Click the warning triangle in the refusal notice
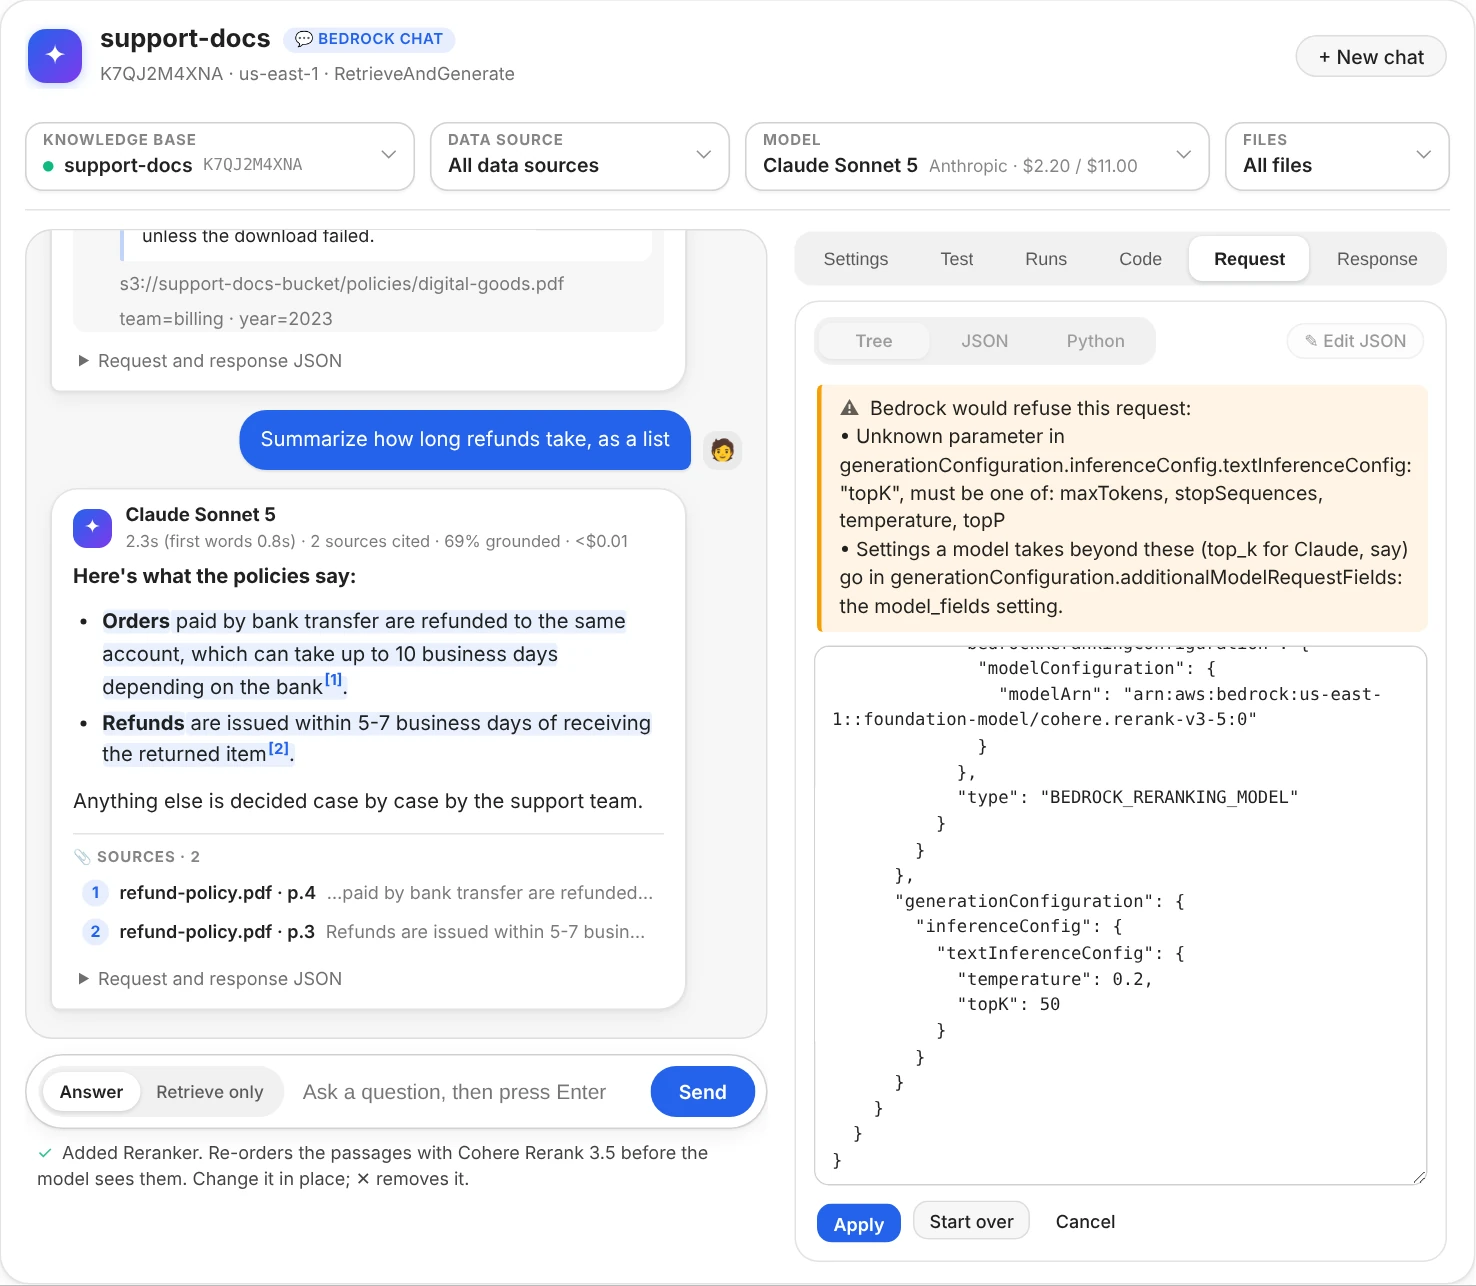 (850, 408)
